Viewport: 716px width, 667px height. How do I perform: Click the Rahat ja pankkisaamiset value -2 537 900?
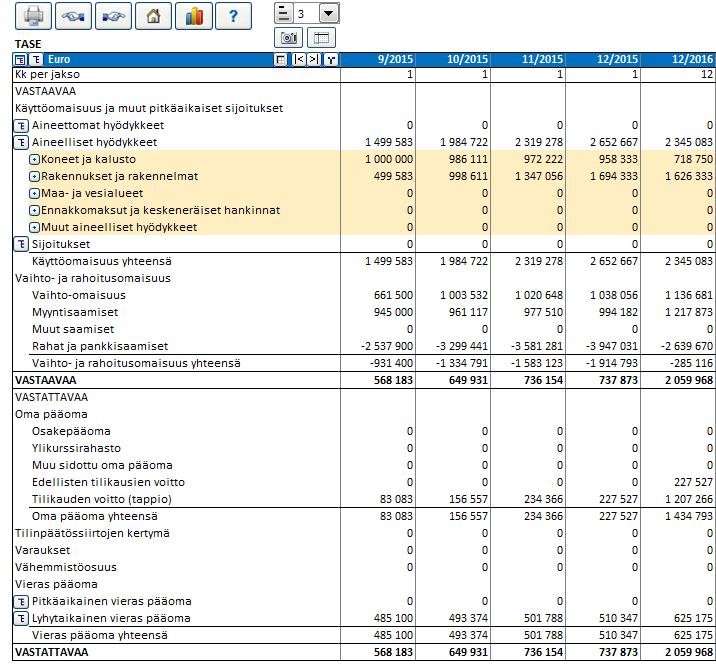(x=387, y=347)
